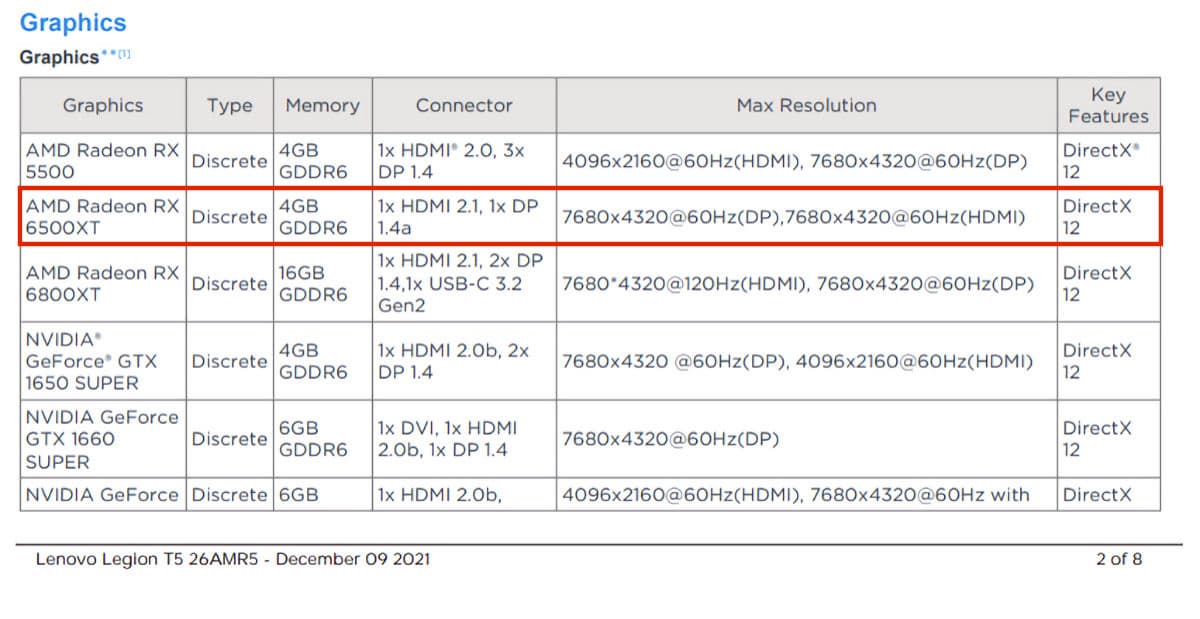Select the highlighted AMD Radeon RX 6500XT cell
Viewport: 1200px width, 619px height.
pyautogui.click(x=102, y=216)
